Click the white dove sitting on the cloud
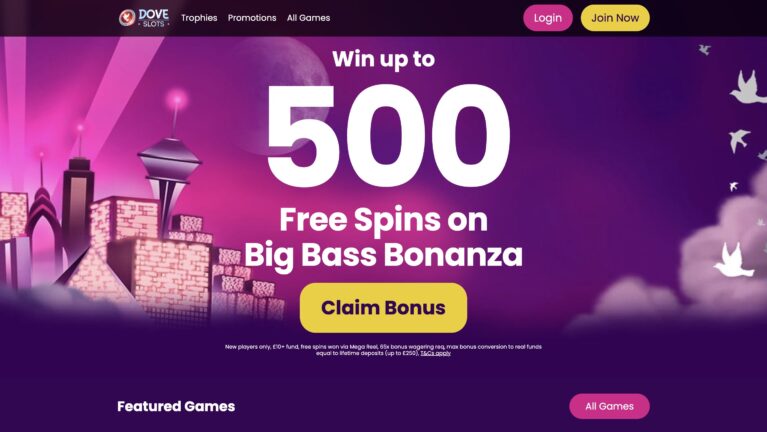 733,259
